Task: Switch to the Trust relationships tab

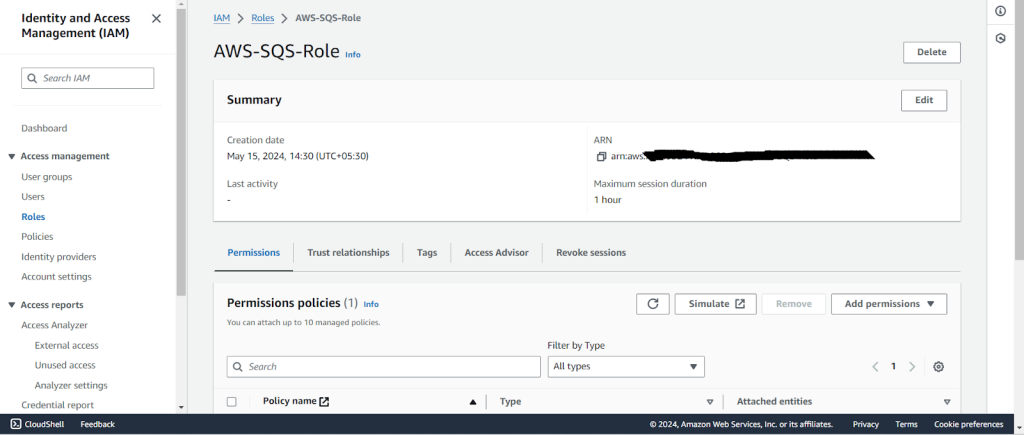Action: tap(348, 253)
